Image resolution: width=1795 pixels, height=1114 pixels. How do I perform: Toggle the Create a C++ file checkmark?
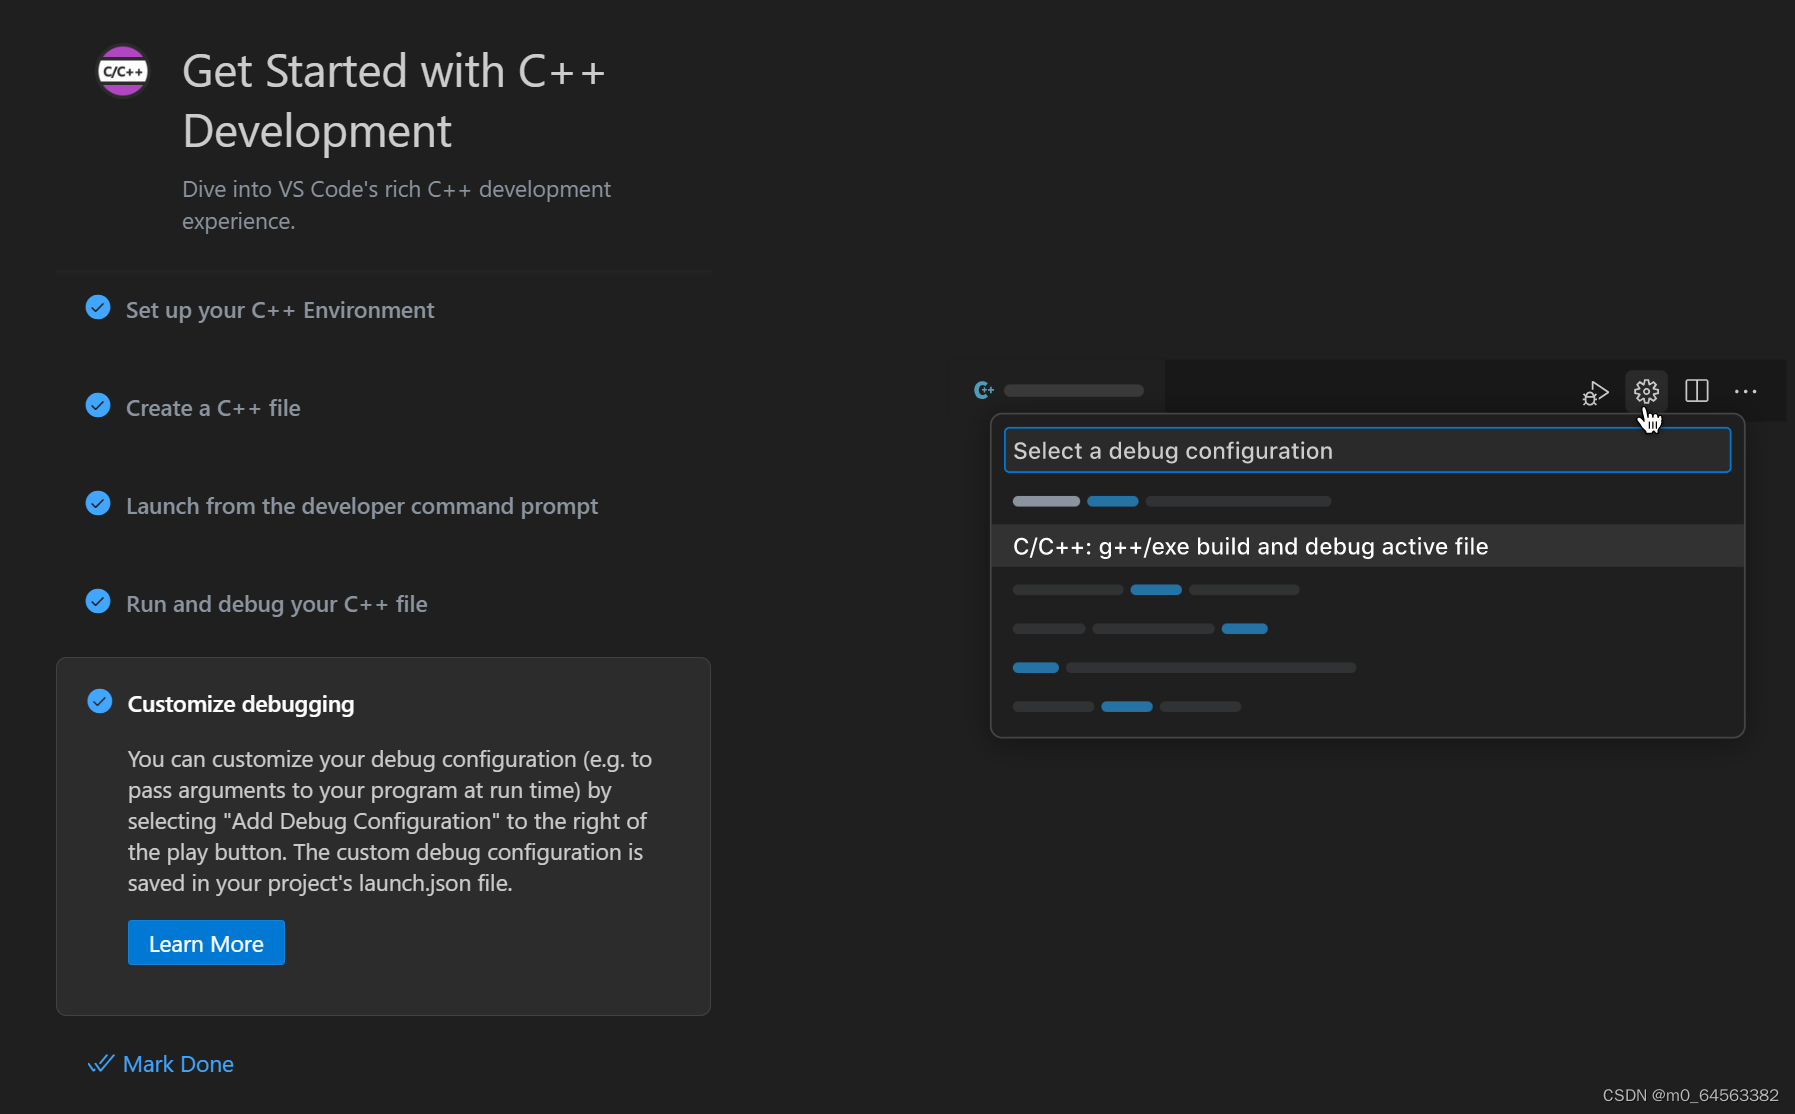click(x=98, y=405)
